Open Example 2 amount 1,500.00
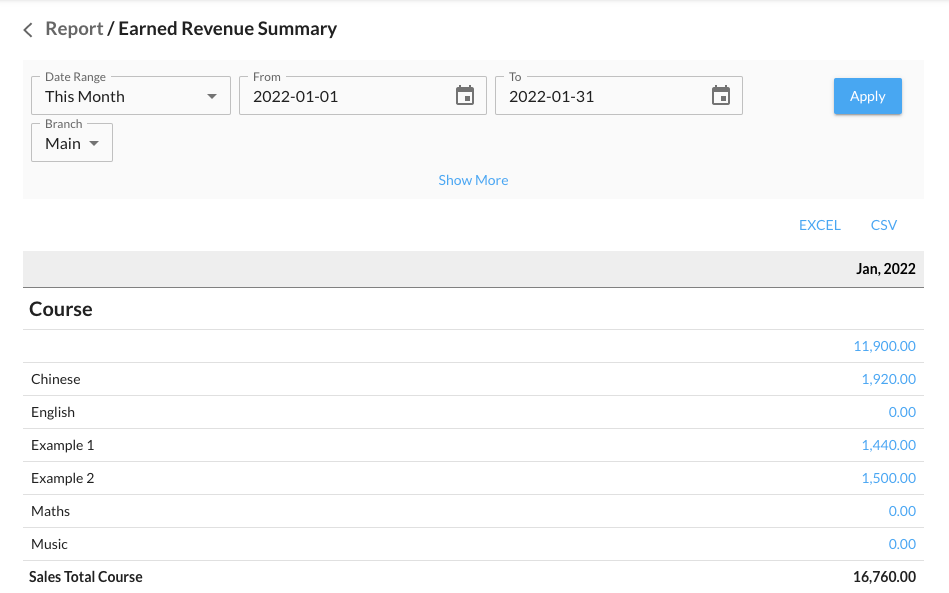 coord(888,478)
